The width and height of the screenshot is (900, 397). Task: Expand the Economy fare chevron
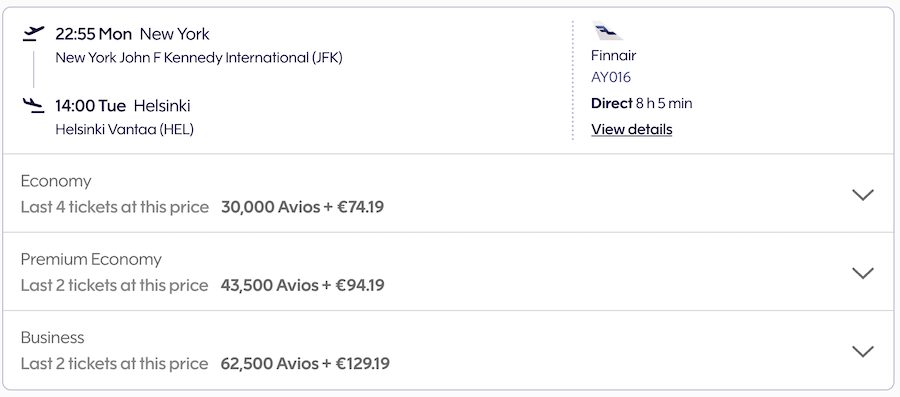click(863, 194)
